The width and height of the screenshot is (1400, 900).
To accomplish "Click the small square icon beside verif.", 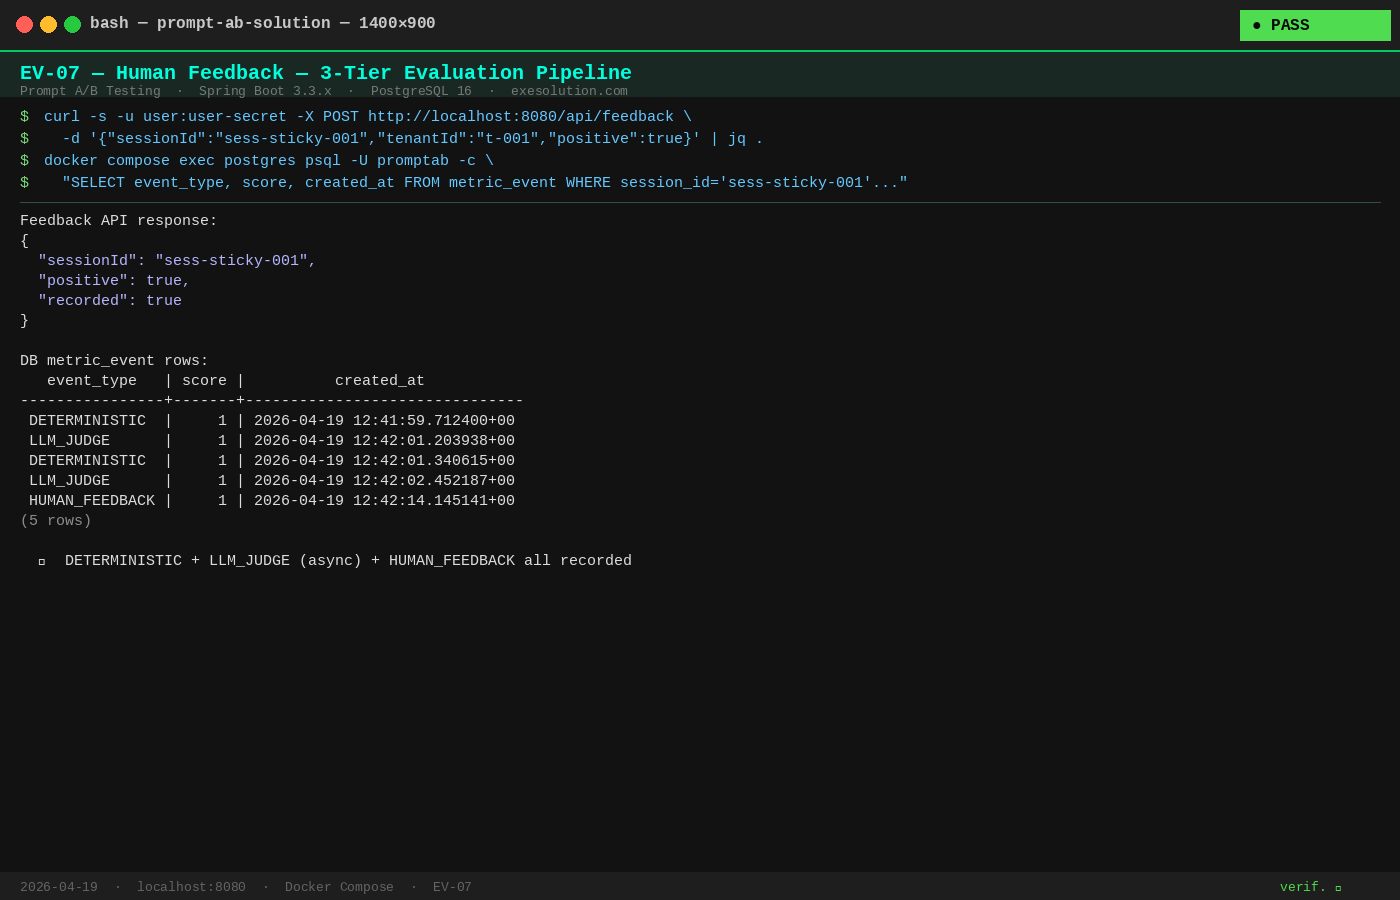I will pos(1338,888).
